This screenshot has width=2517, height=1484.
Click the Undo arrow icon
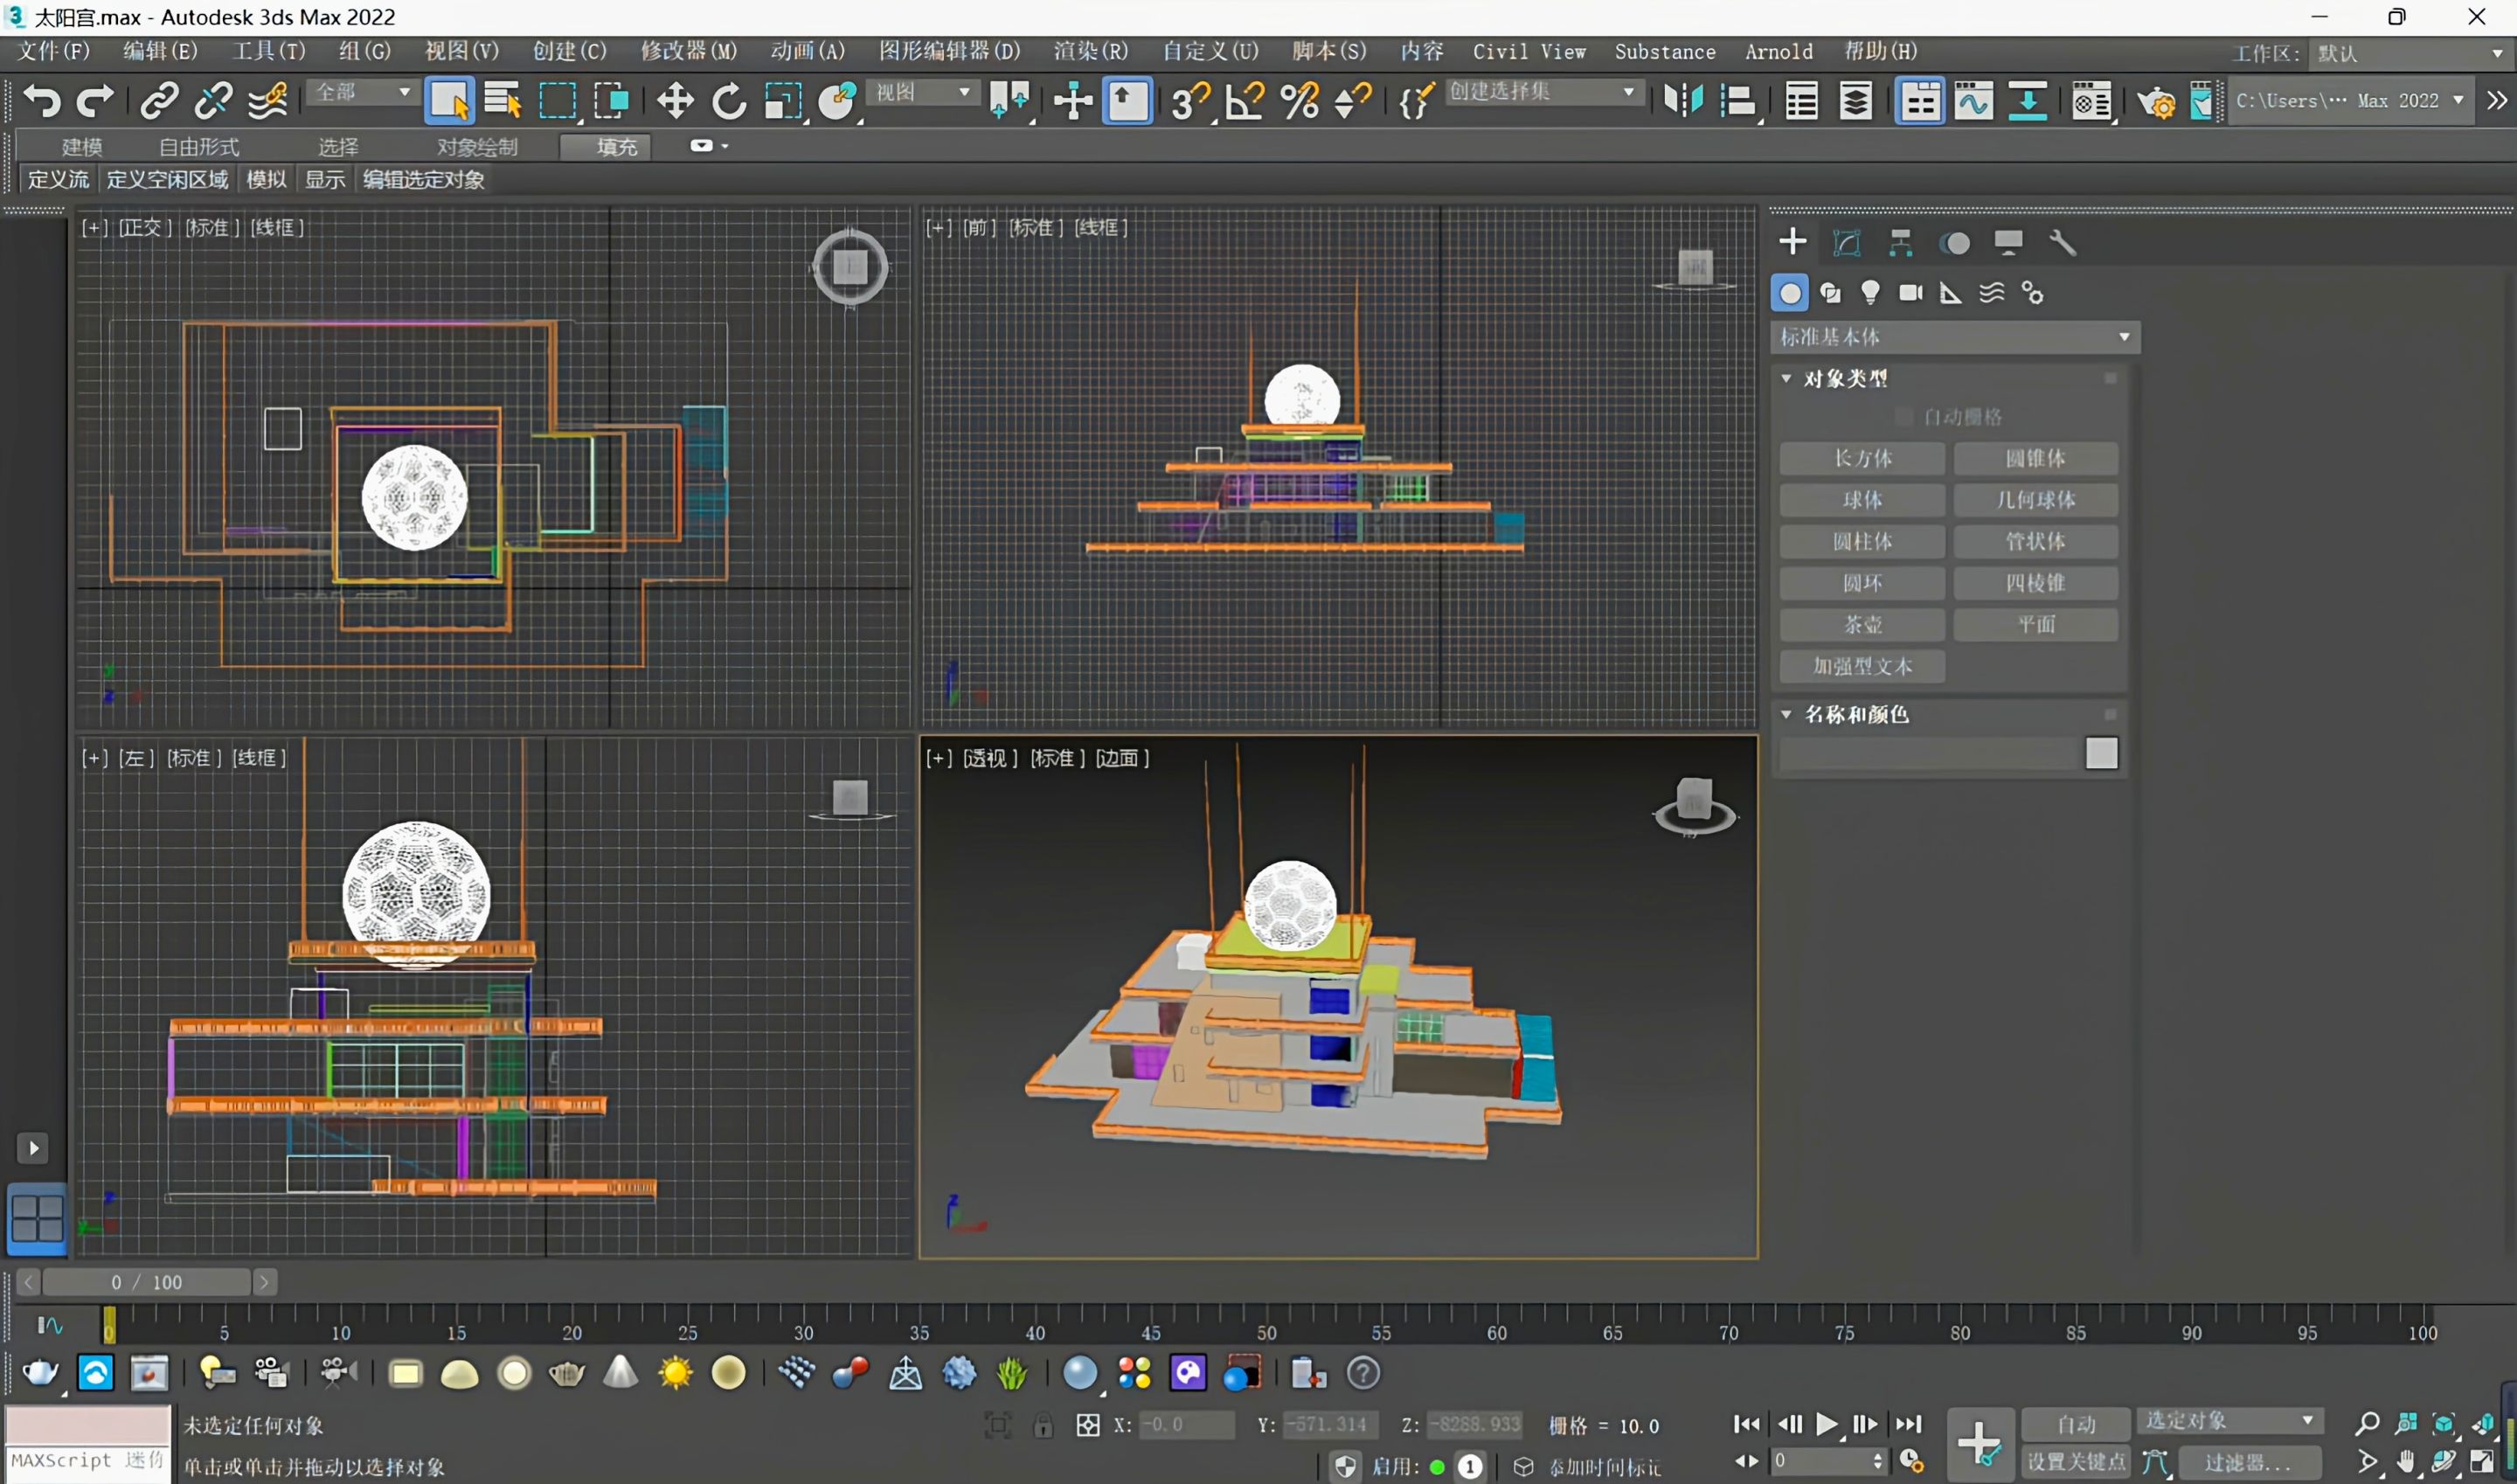[42, 101]
